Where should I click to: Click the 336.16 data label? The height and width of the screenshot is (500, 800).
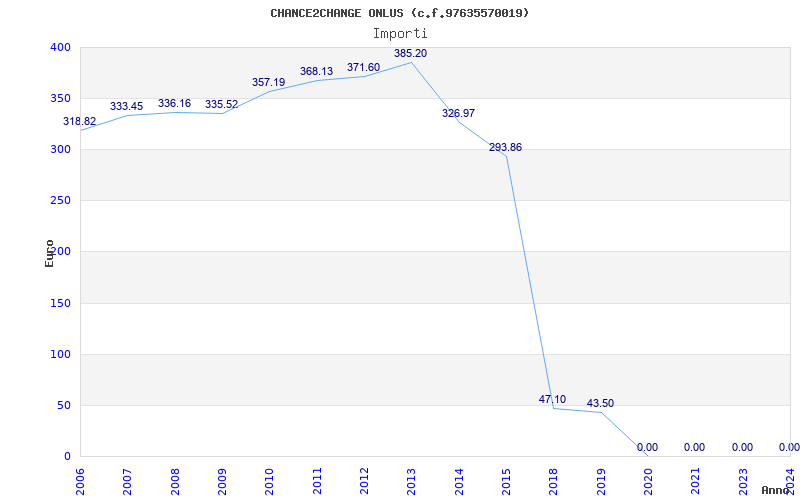[x=174, y=103]
